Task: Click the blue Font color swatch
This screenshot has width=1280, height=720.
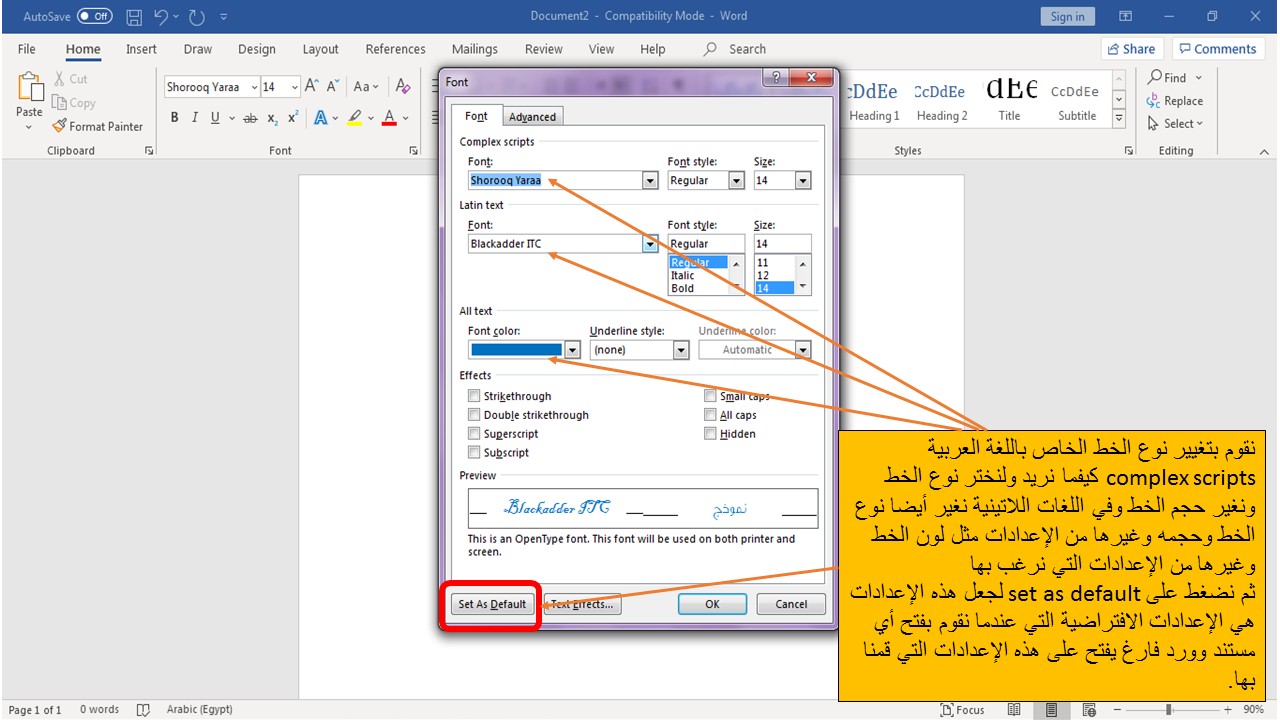Action: pos(516,350)
